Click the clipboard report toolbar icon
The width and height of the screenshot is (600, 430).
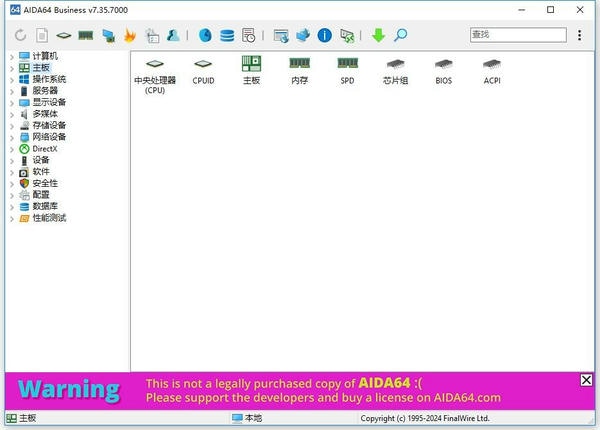(x=152, y=36)
